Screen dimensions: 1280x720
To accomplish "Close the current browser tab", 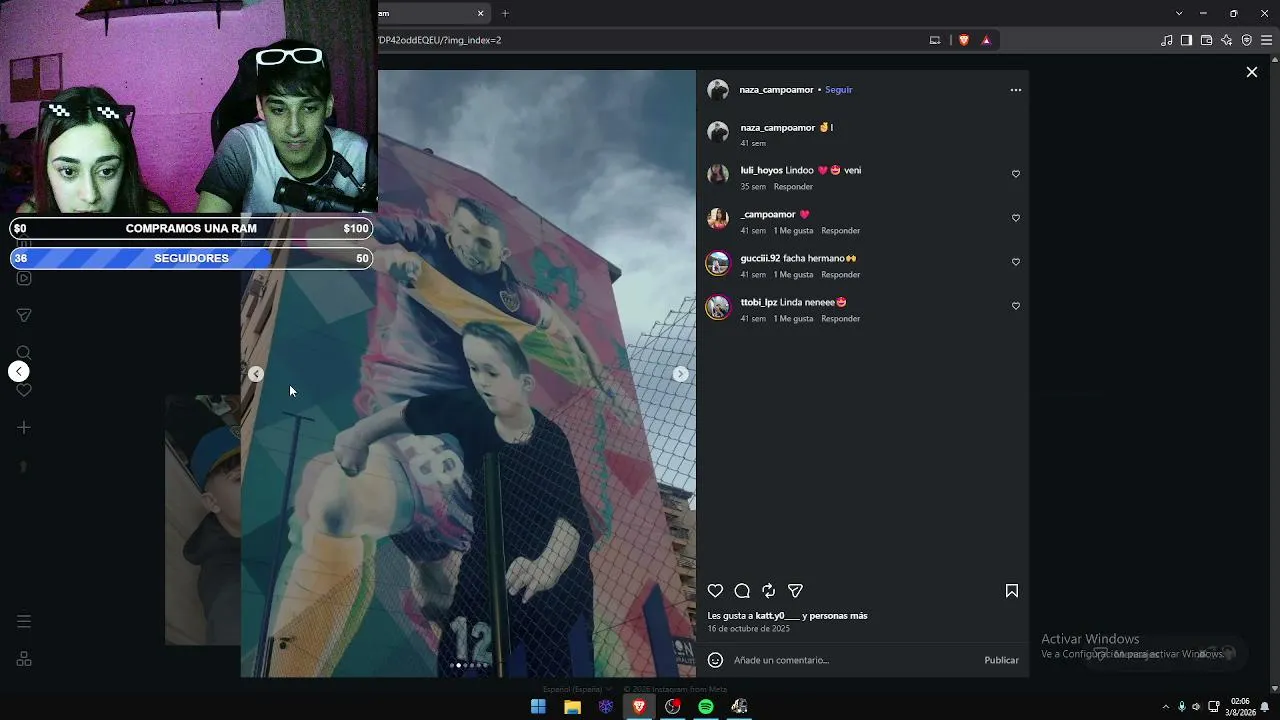I will click(x=480, y=13).
